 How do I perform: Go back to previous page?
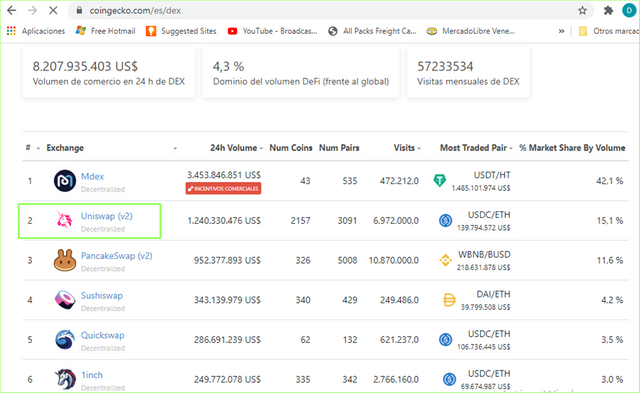point(11,11)
